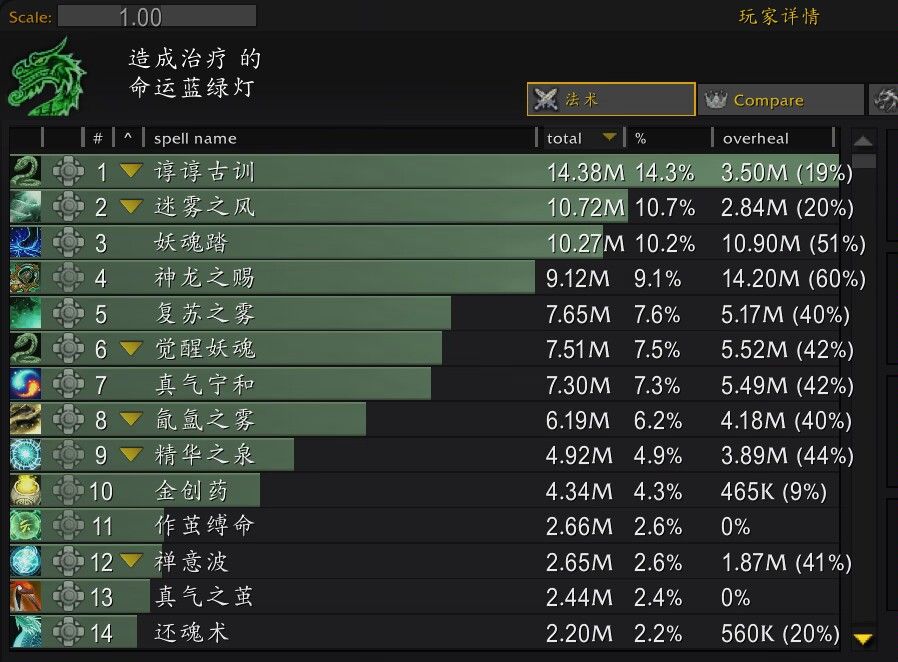Expand the 觉醒妖魂 row arrow
This screenshot has width=898, height=662.
[x=131, y=348]
